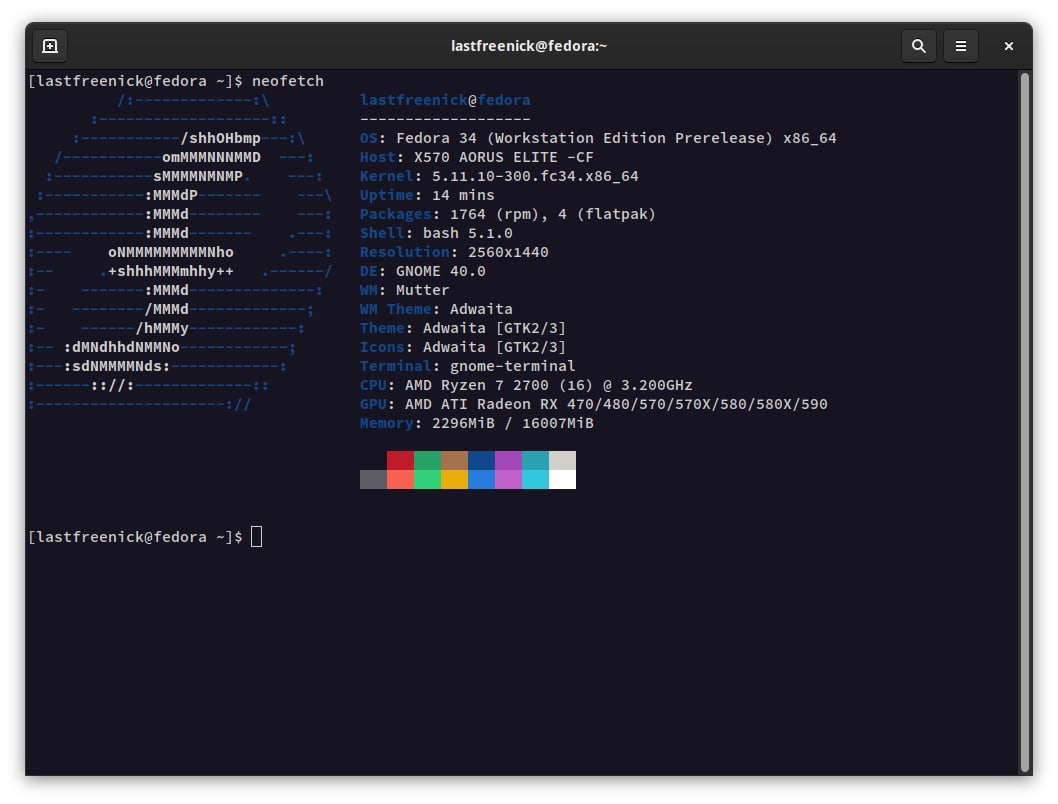Click the teal color block

(535, 460)
